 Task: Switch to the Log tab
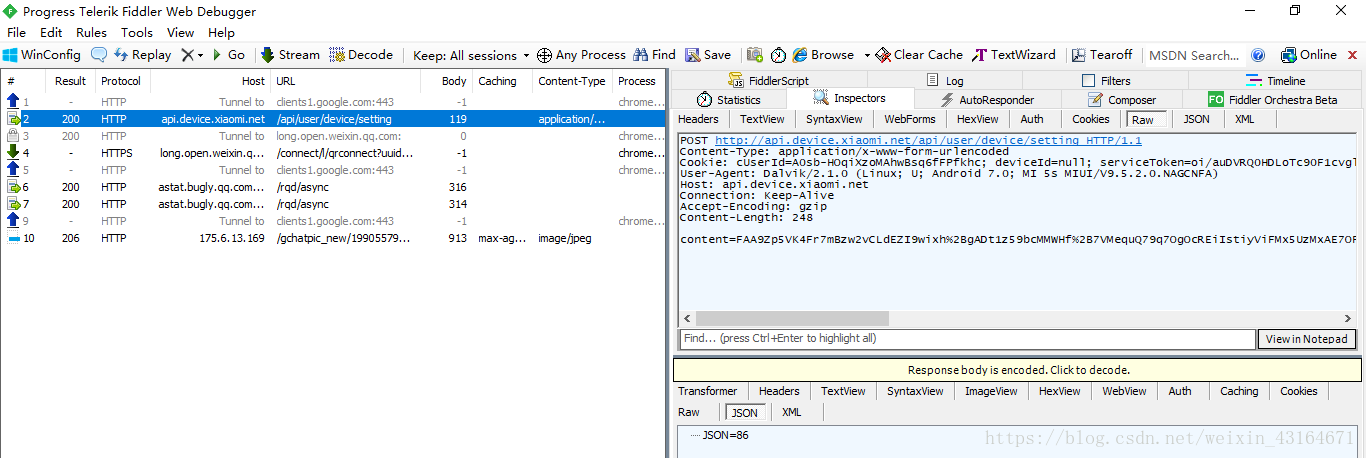click(x=945, y=81)
